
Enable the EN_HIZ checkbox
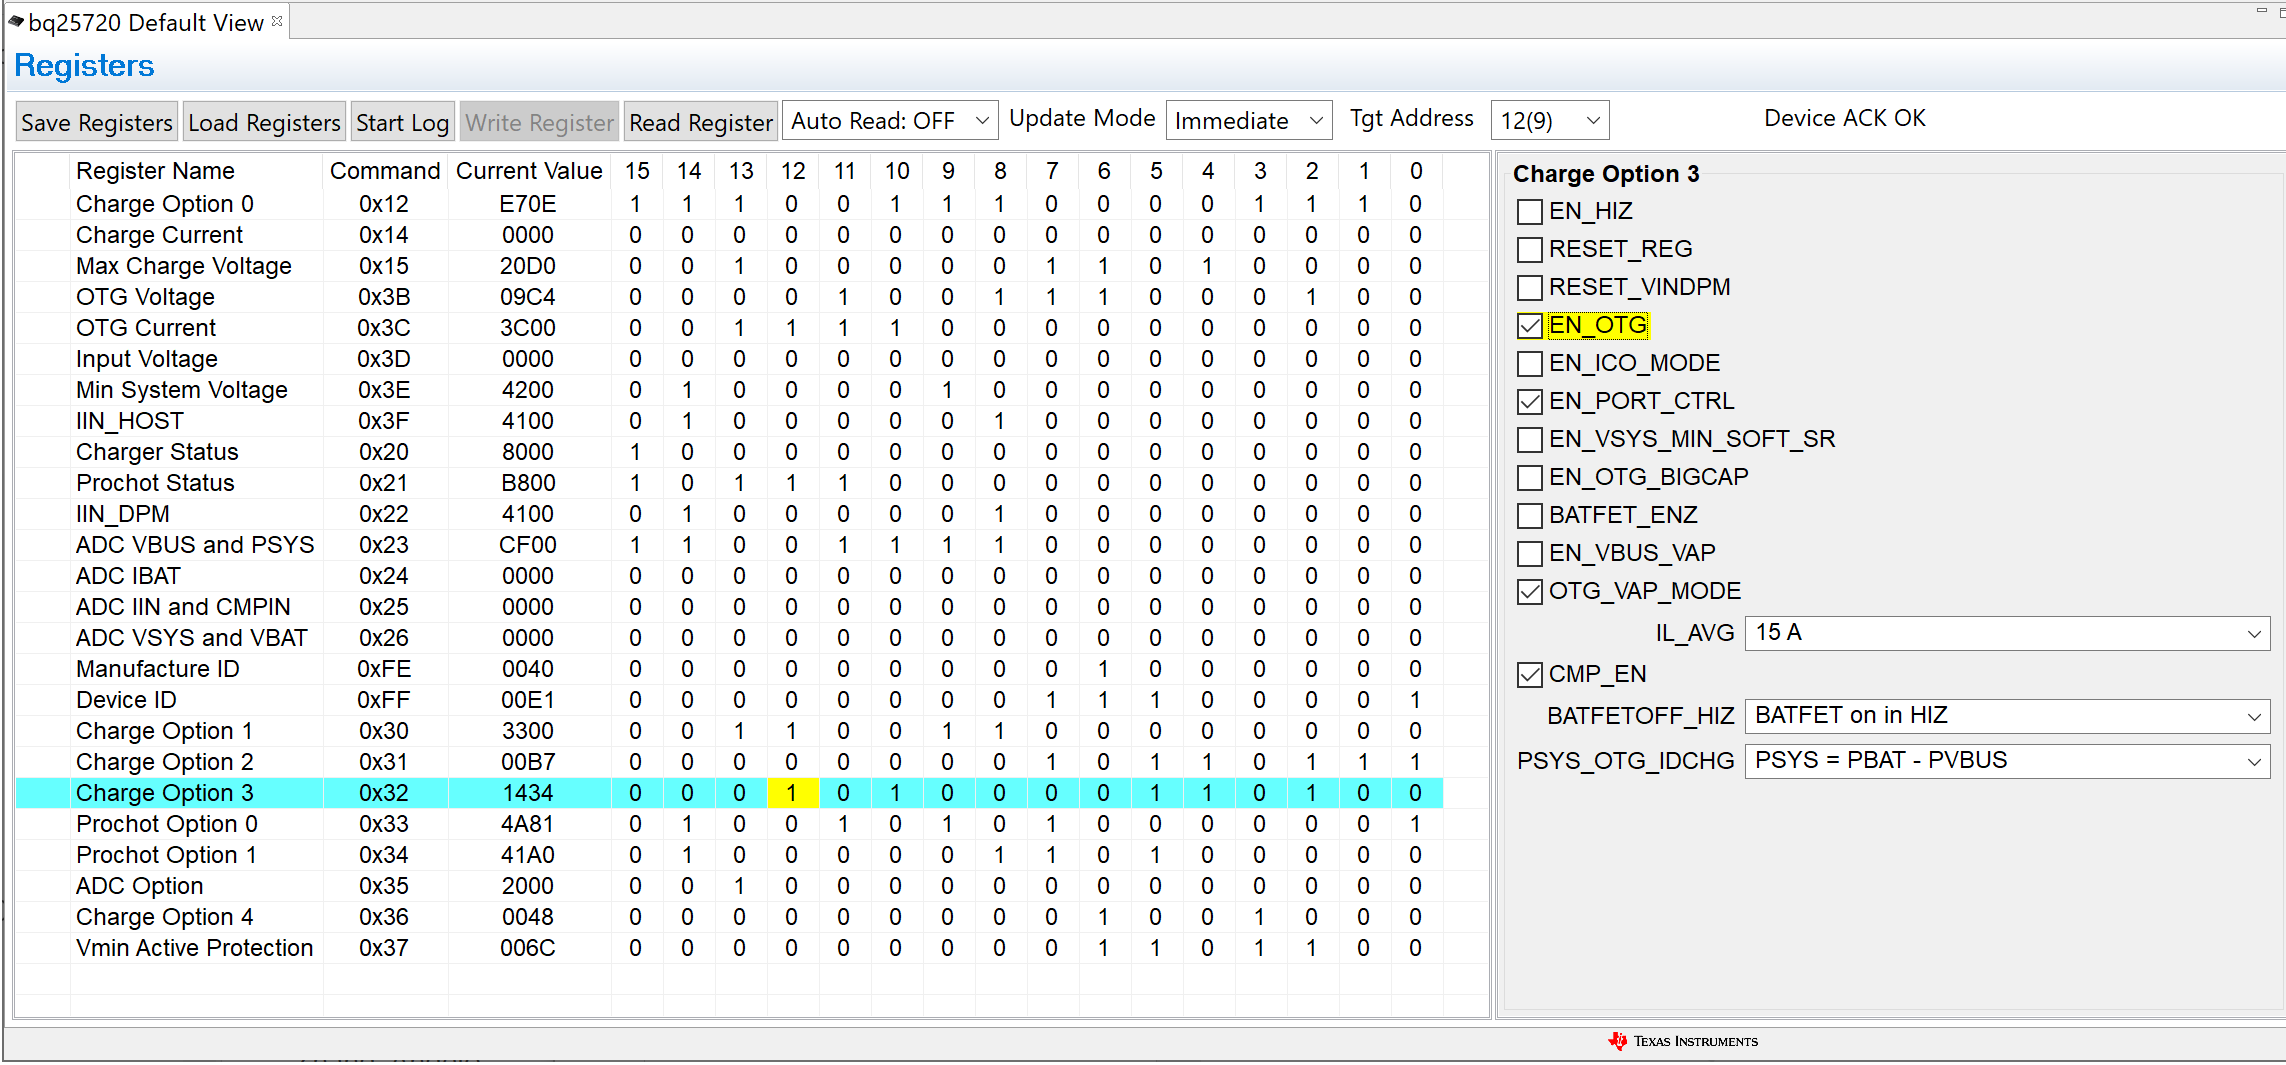(x=1529, y=212)
